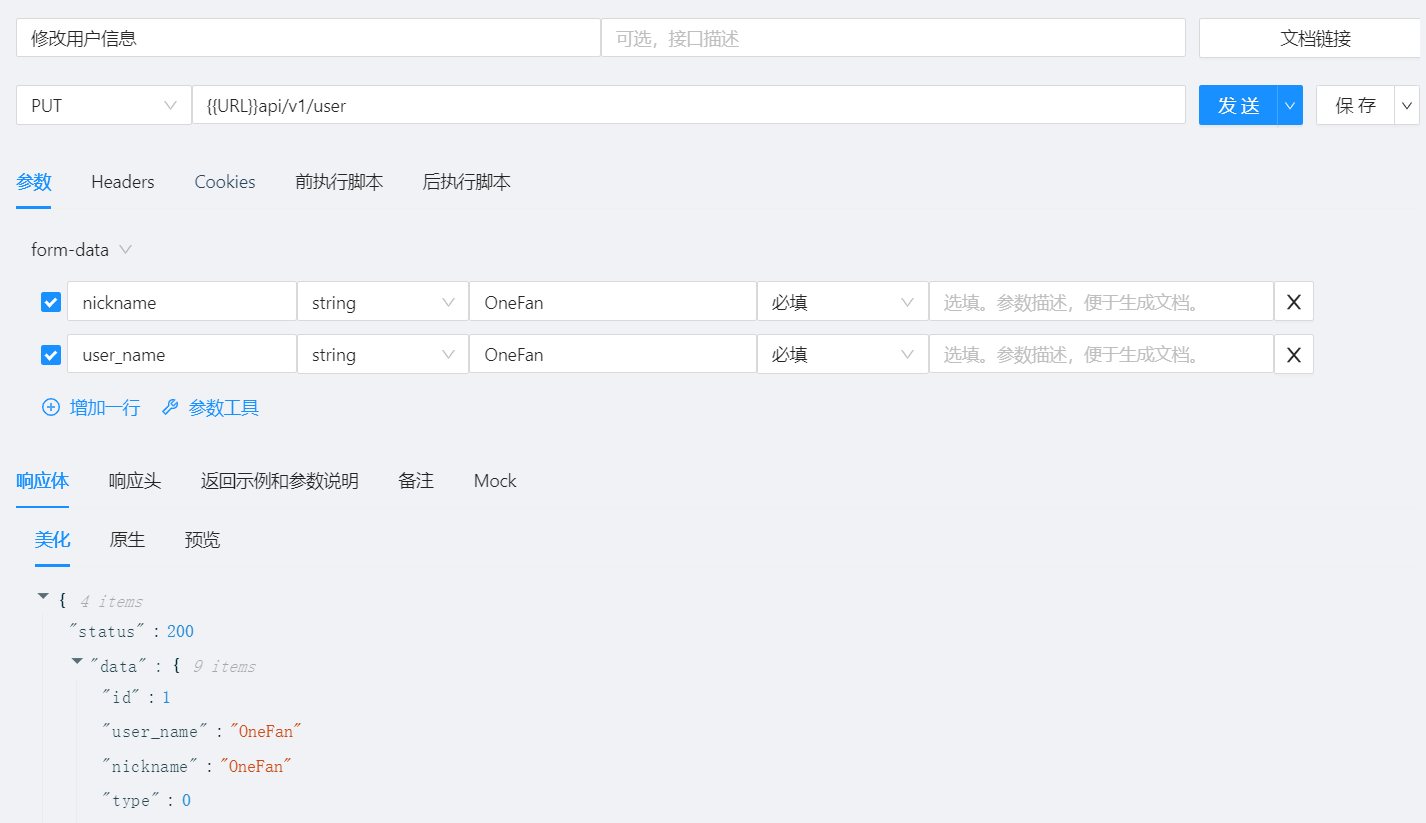1426x823 pixels.
Task: Collapse the root JSON object triangle
Action: 42,595
